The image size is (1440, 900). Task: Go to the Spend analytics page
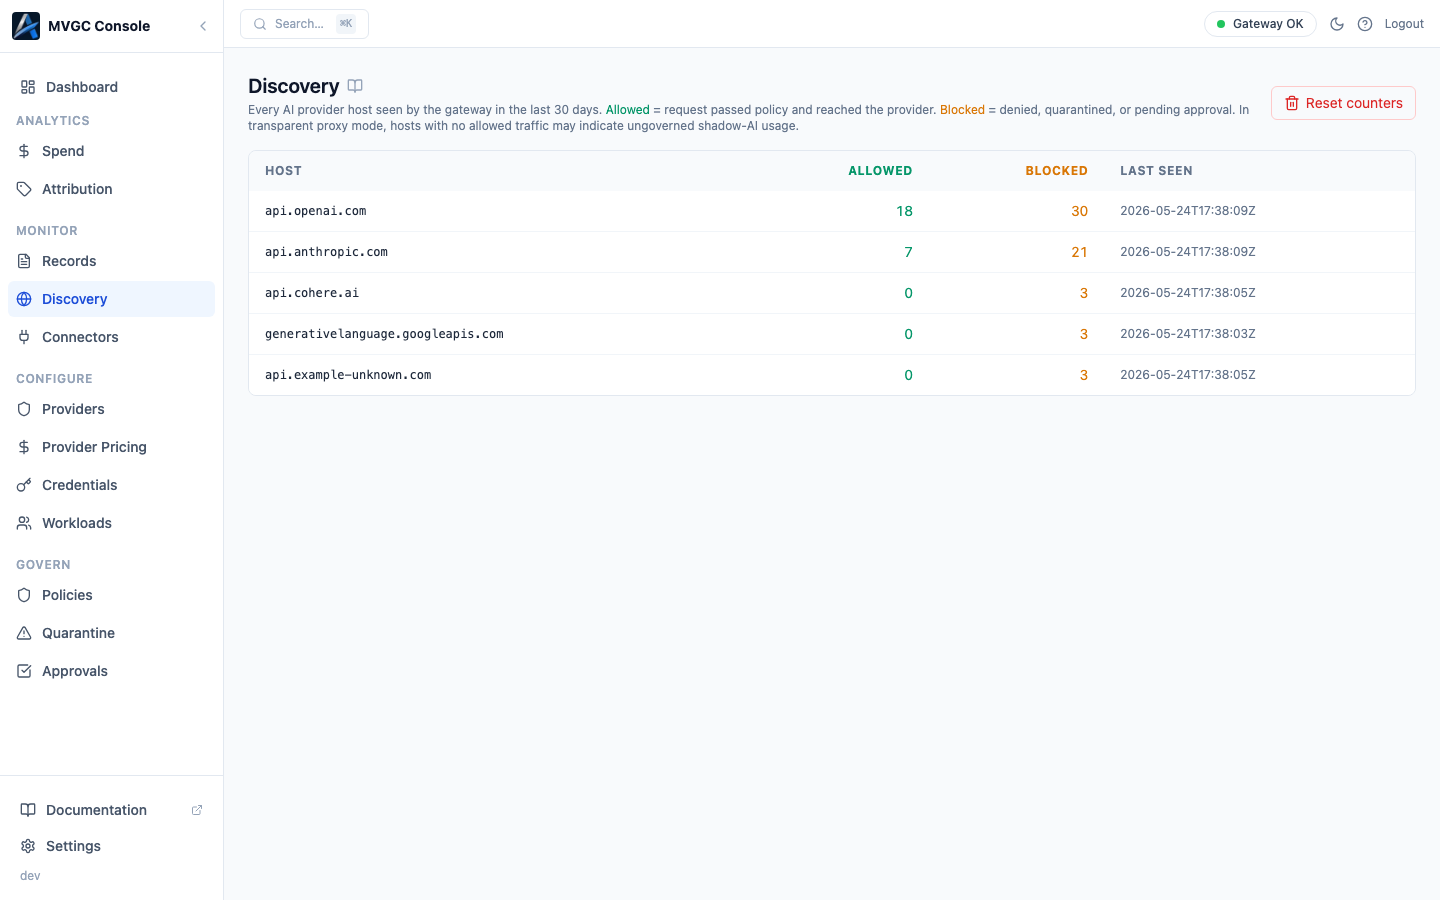[112, 151]
